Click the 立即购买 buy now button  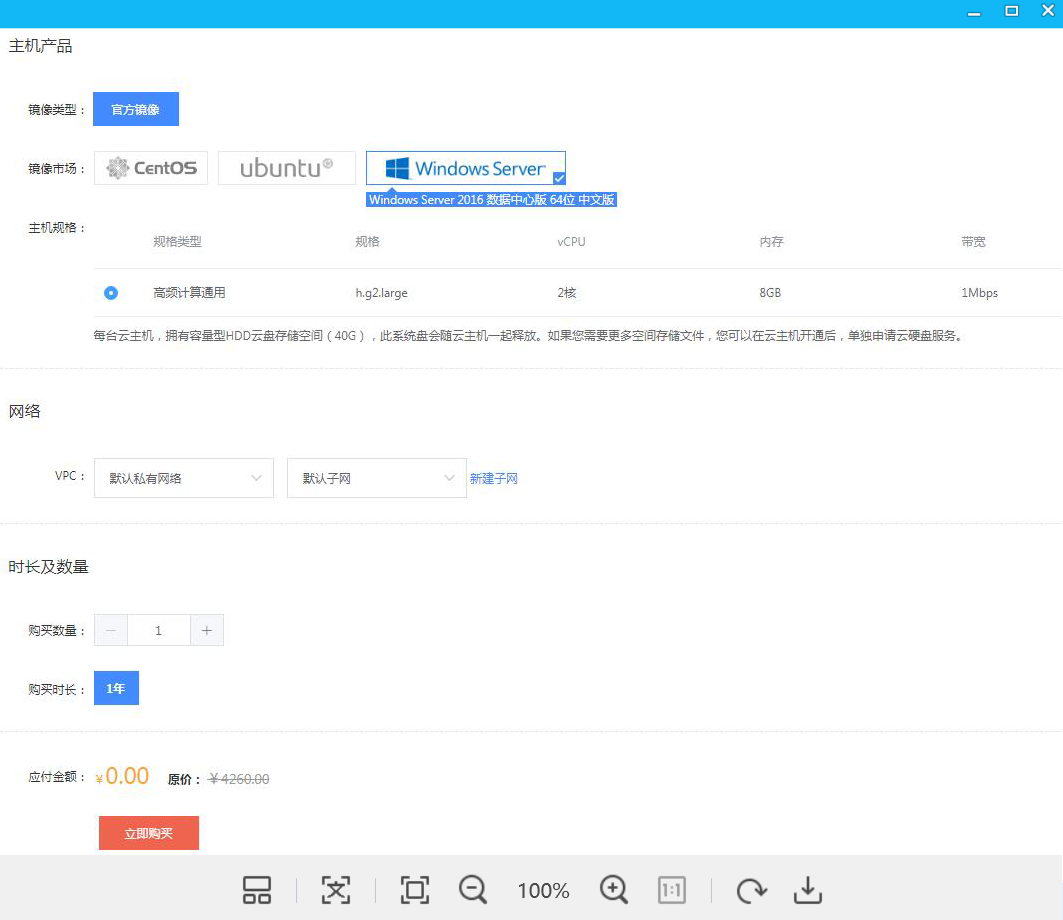[x=148, y=833]
